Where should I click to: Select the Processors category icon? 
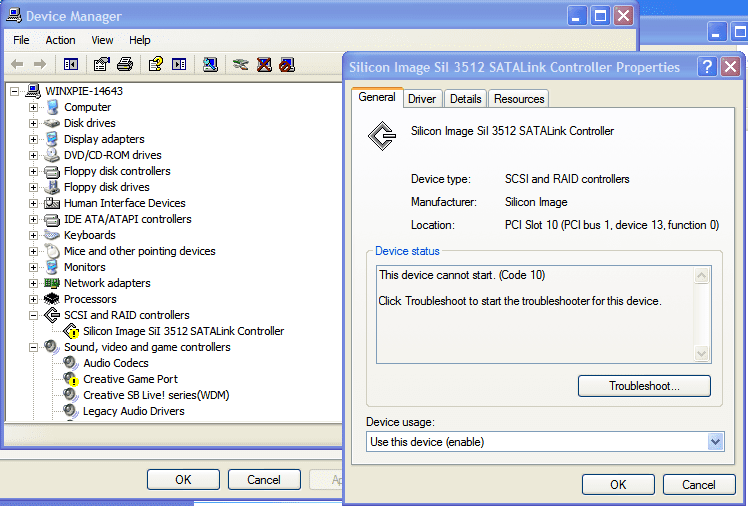(52, 299)
